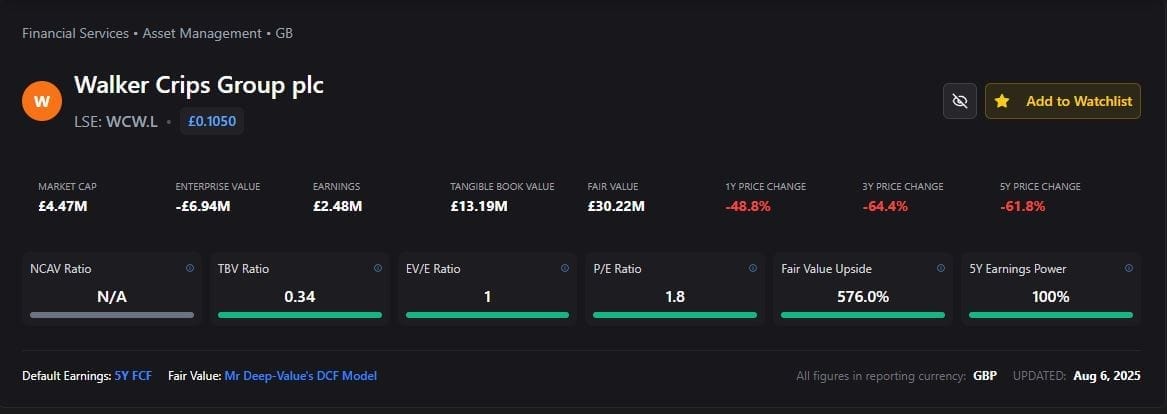
Task: Open Mr Deep-Value's DCF Model link
Action: coord(301,376)
